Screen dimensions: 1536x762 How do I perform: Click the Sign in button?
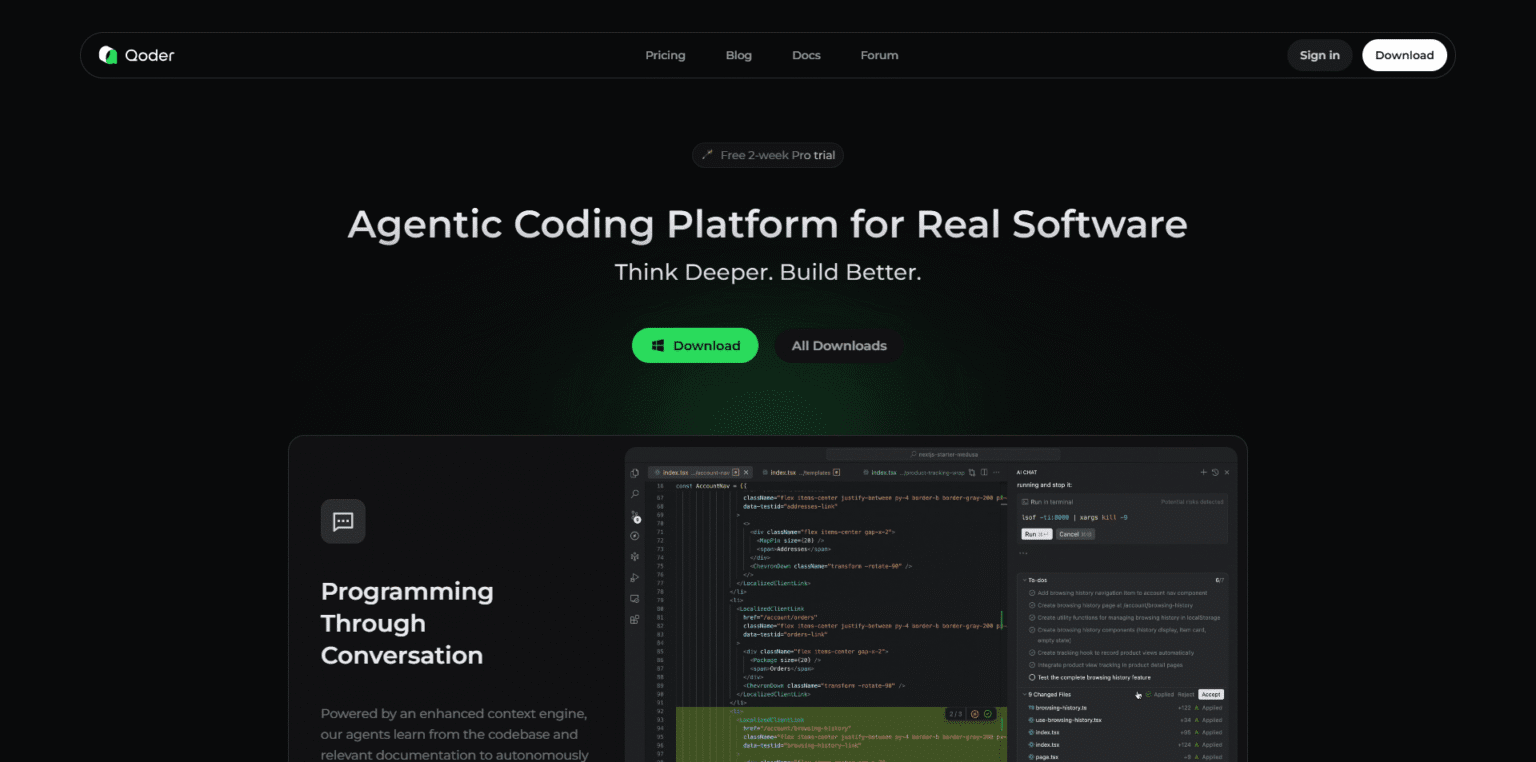[x=1319, y=55]
